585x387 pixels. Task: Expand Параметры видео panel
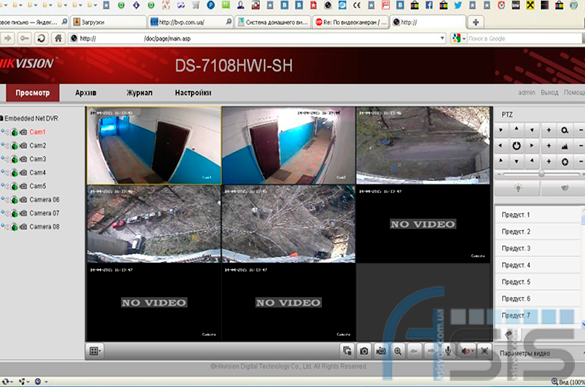tap(540, 353)
